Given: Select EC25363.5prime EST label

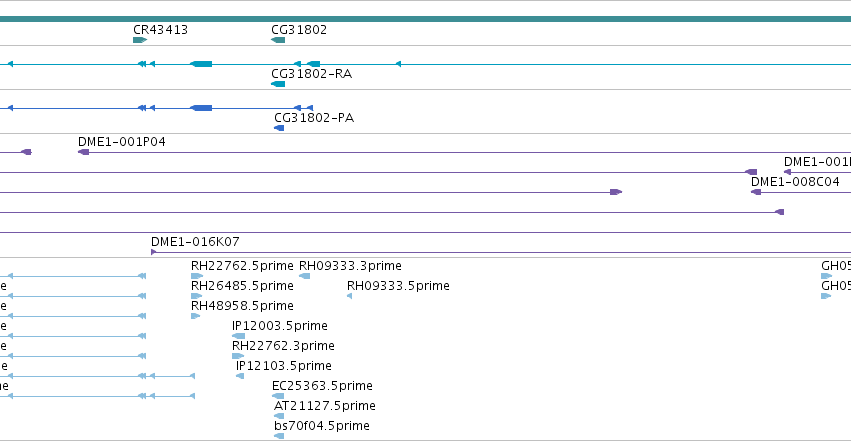Looking at the screenshot, I should click(x=322, y=386).
